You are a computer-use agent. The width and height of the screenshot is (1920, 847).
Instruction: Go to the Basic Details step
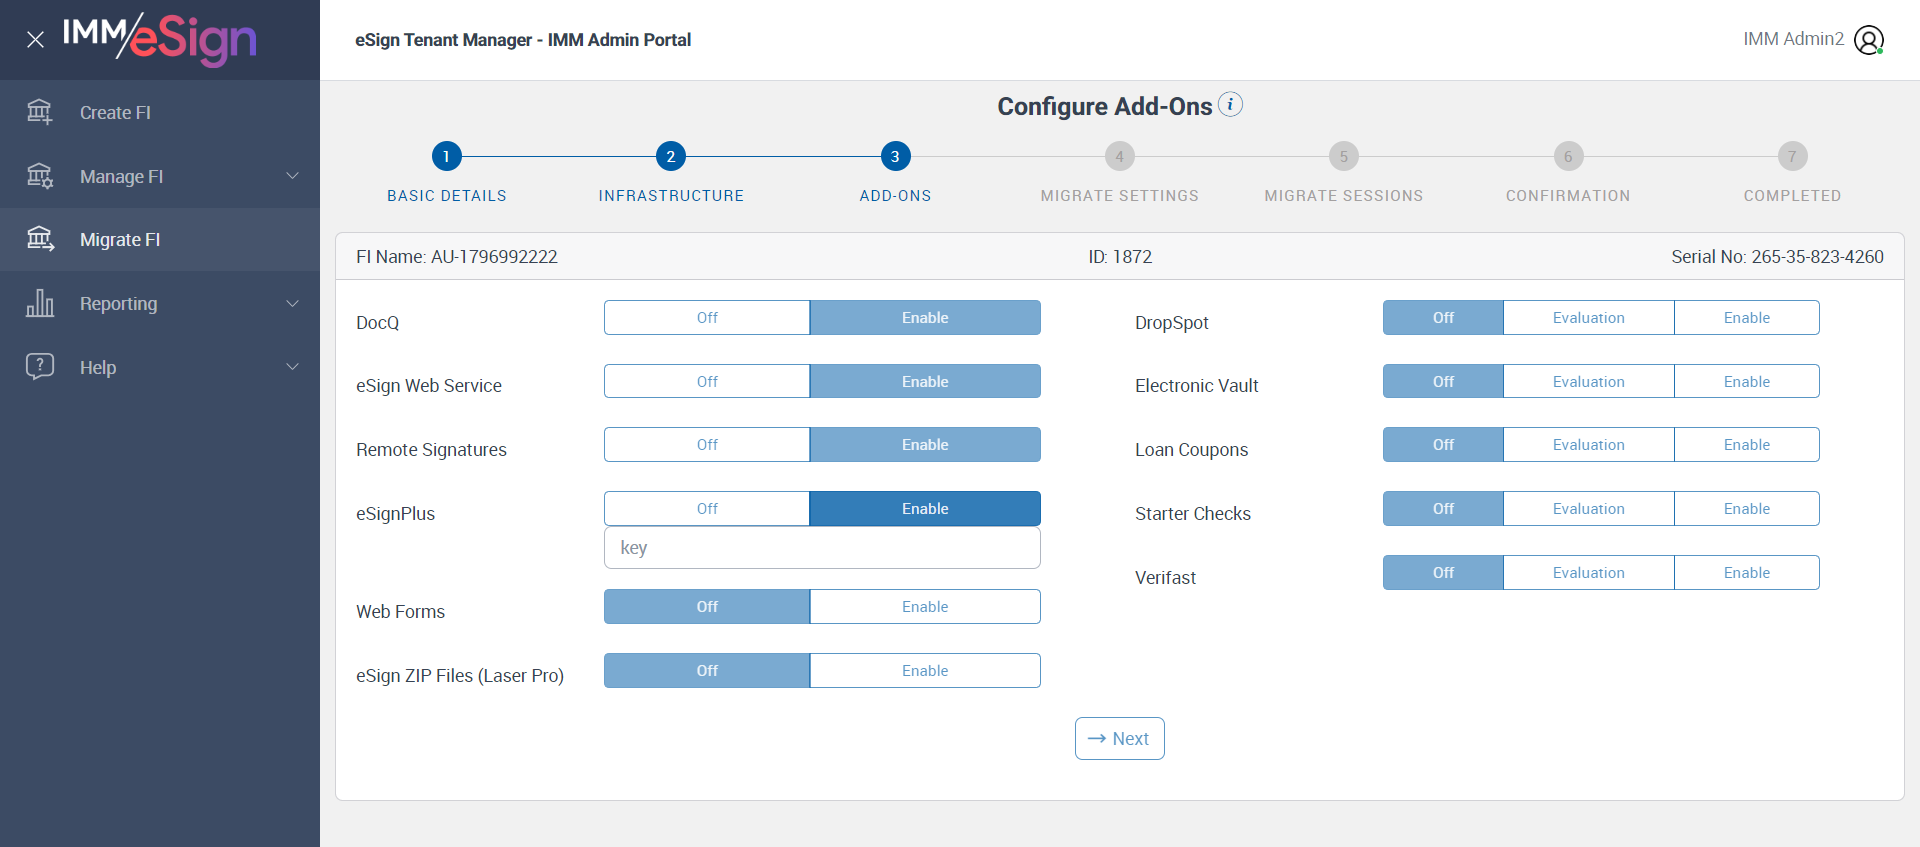point(446,157)
